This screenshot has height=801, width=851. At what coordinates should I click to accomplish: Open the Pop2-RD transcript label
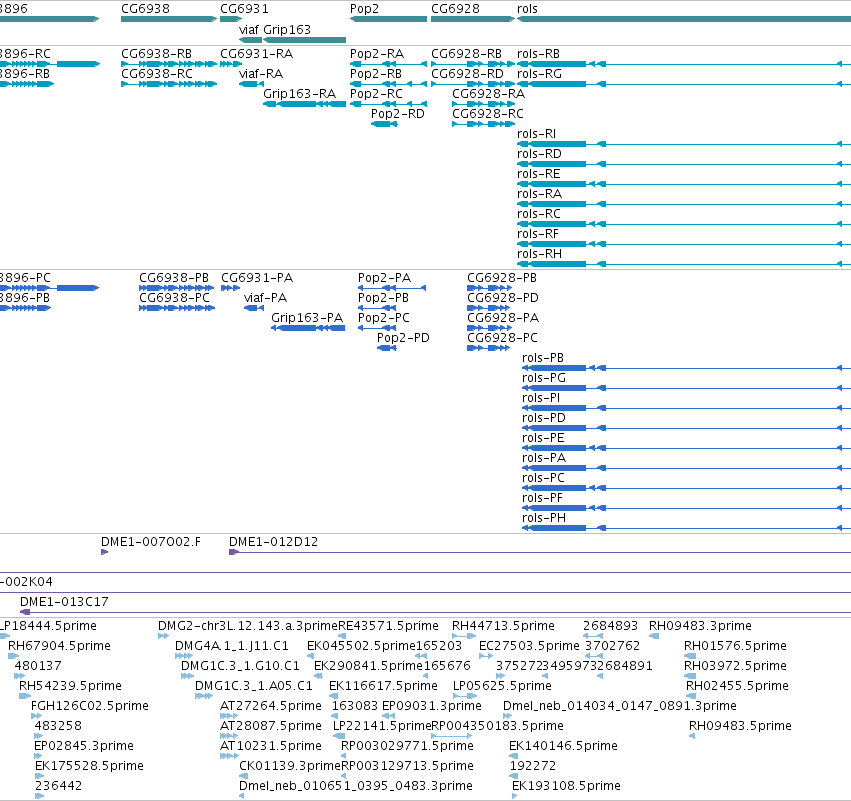point(398,114)
